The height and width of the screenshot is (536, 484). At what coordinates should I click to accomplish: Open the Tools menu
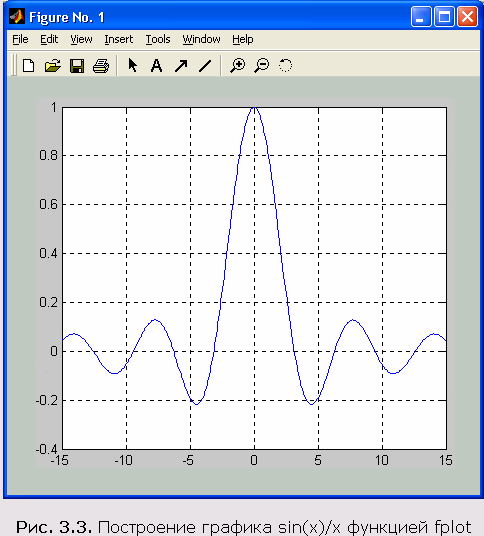pos(158,39)
